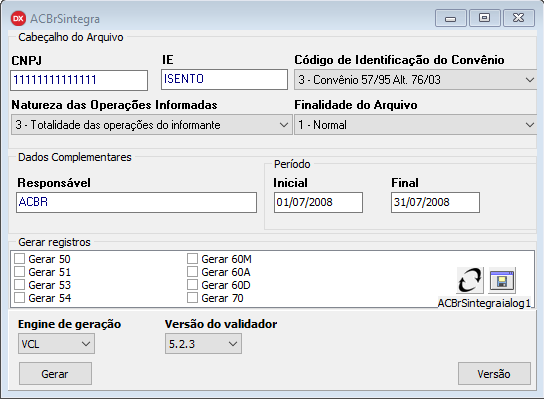Minimize the ACBrSintegra window
544x399 pixels.
[x=451, y=18]
